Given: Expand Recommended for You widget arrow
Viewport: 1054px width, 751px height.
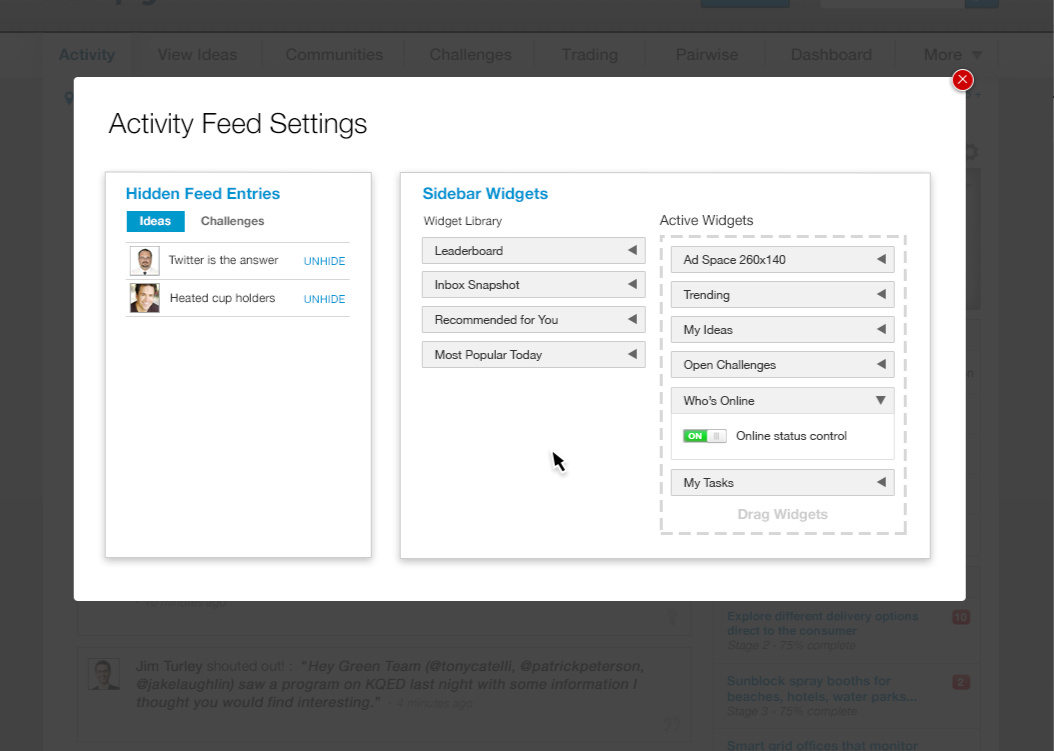Looking at the screenshot, I should 632,320.
